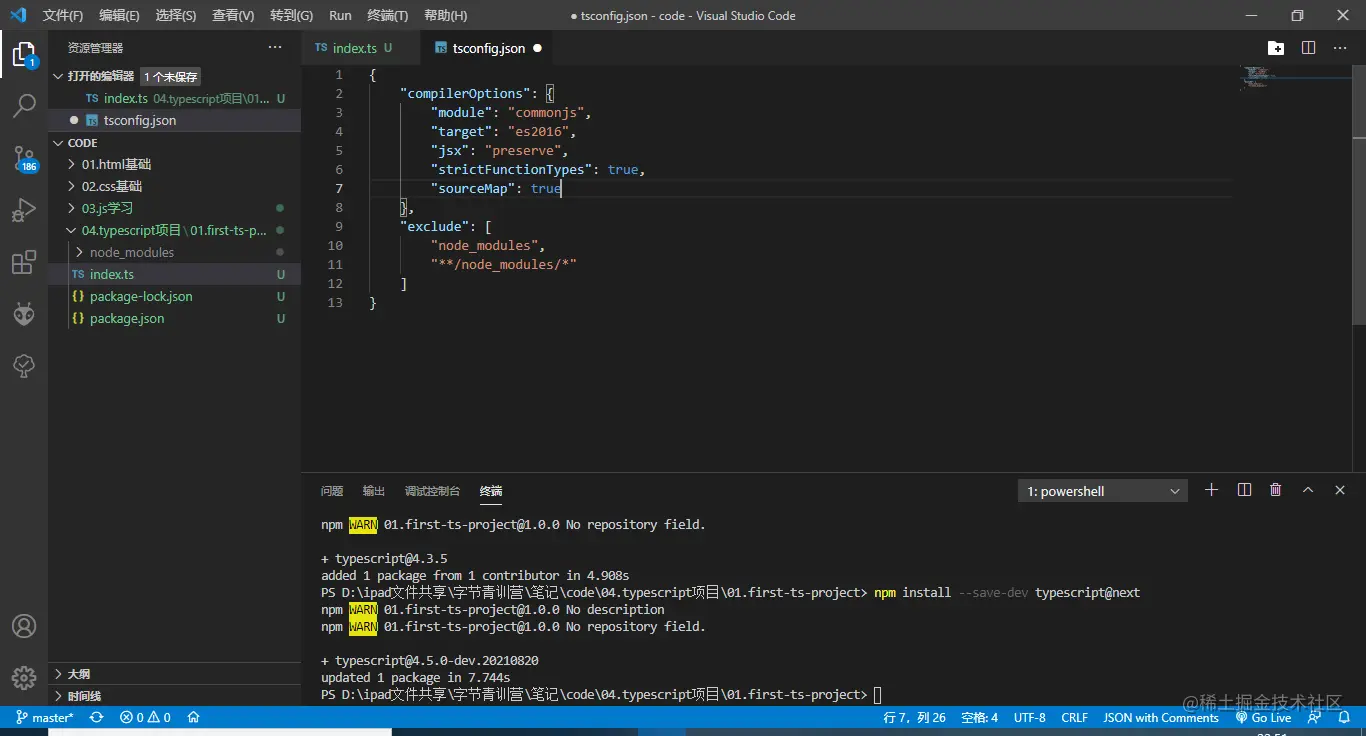The height and width of the screenshot is (736, 1366).
Task: Open package-lock.json in the file tree
Action: [x=174, y=296]
